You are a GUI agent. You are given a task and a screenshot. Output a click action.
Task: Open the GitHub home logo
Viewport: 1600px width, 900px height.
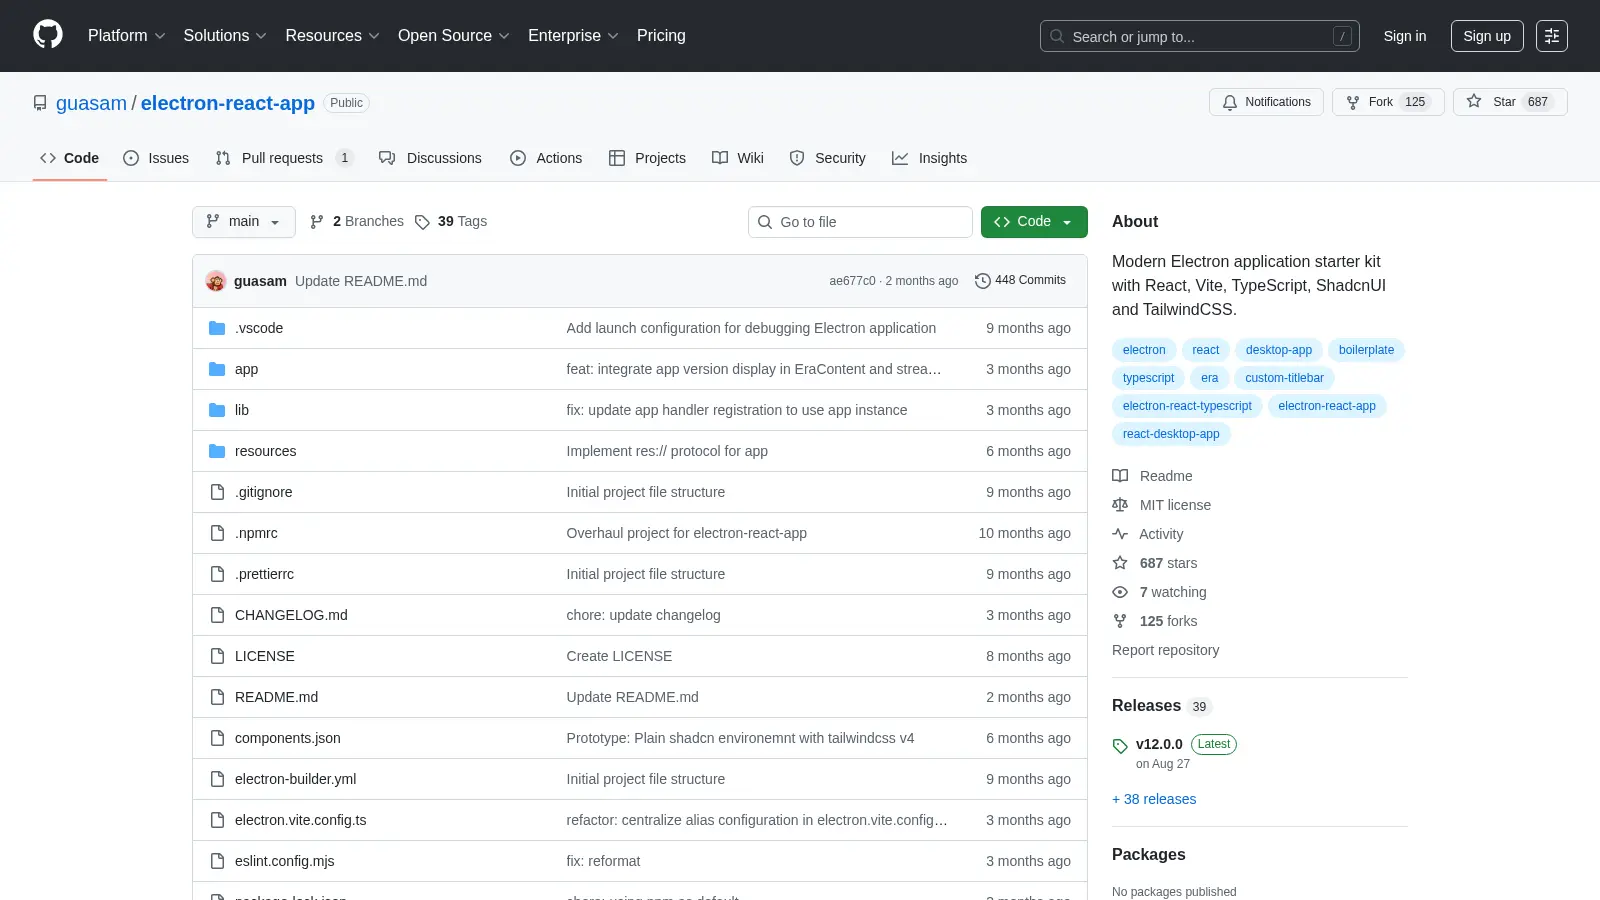(48, 35)
